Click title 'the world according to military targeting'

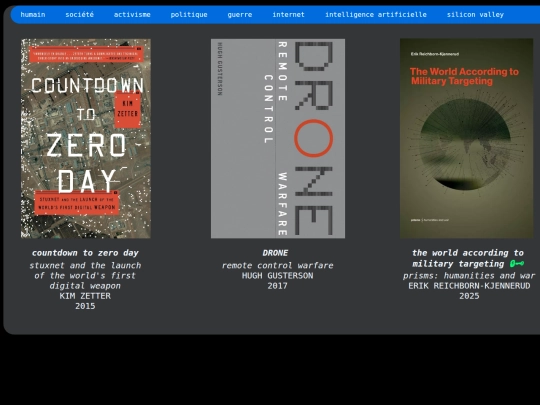point(468,258)
